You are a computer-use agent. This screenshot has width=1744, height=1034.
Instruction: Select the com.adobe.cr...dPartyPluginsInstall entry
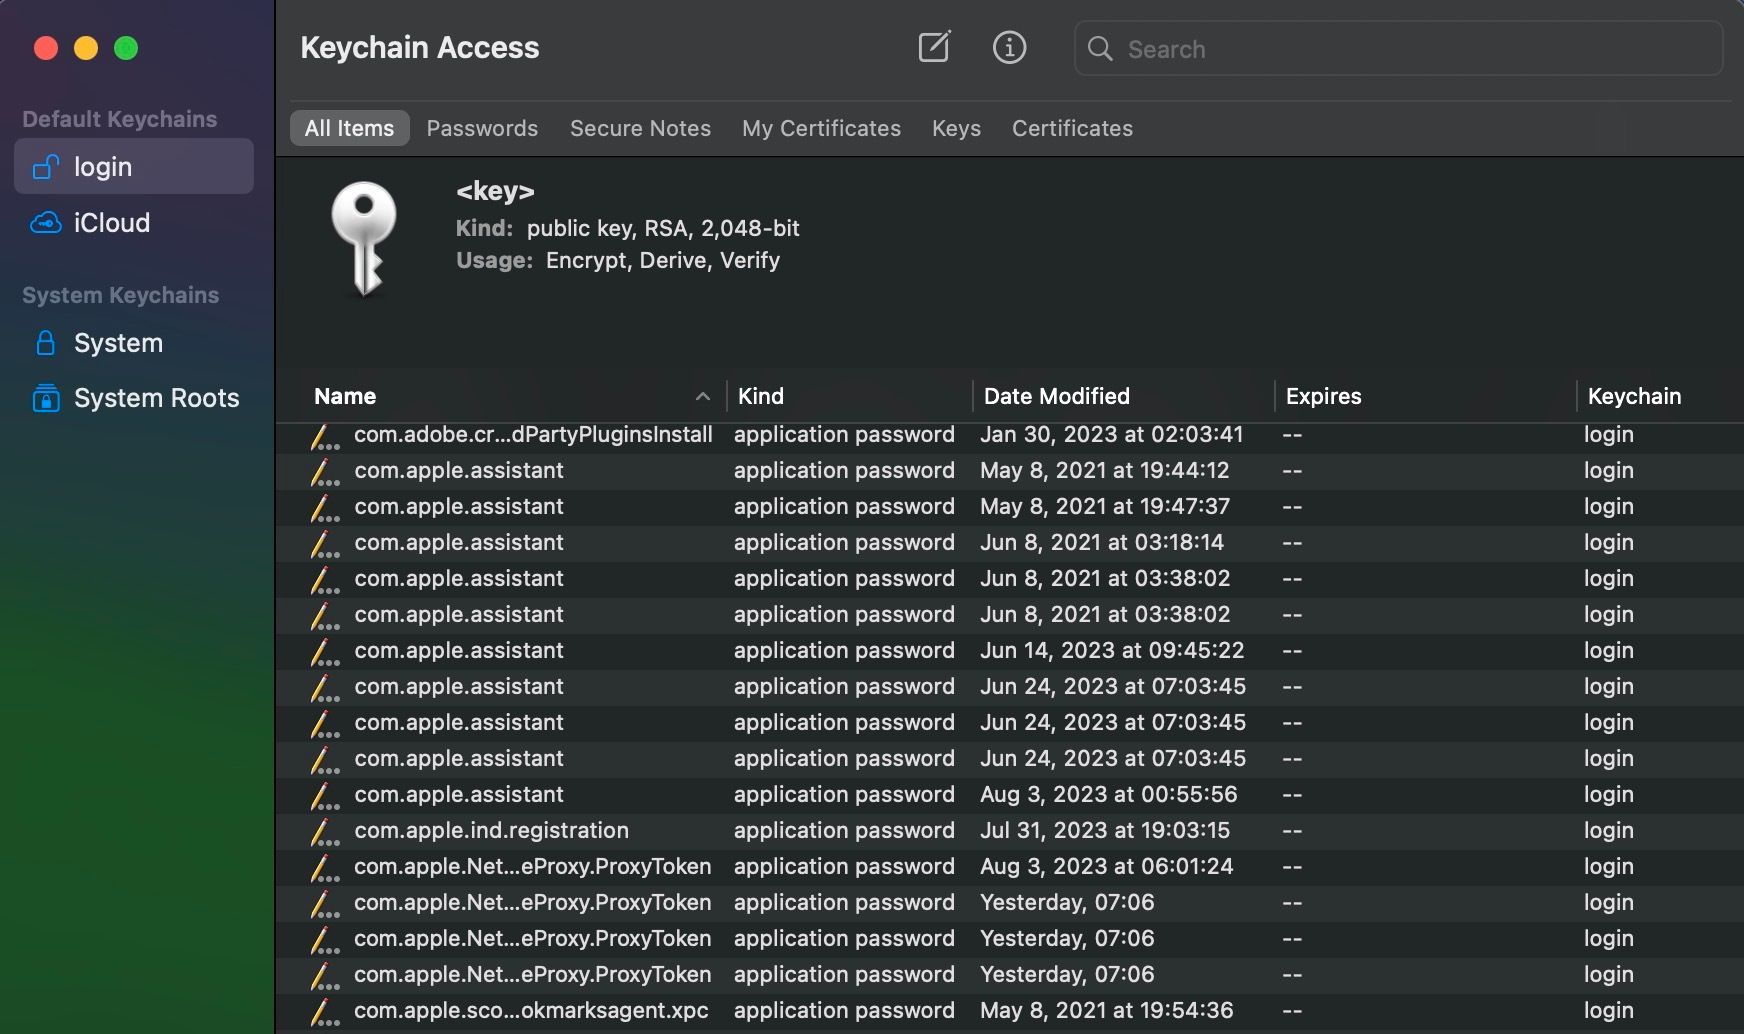[533, 435]
